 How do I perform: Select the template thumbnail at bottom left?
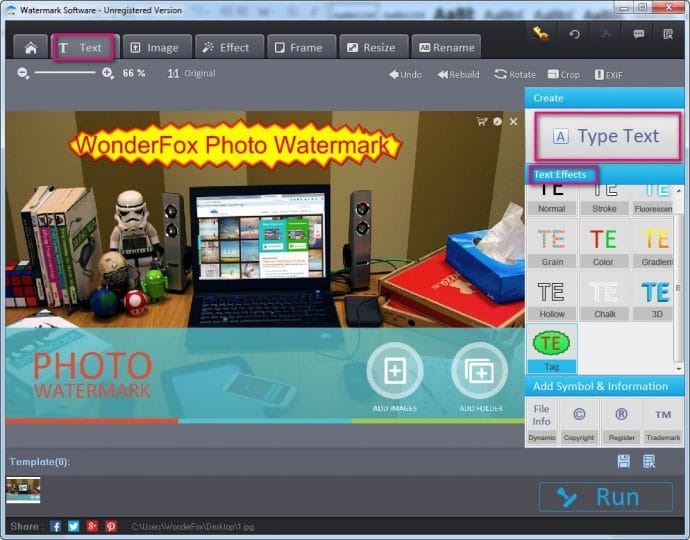pyautogui.click(x=23, y=488)
